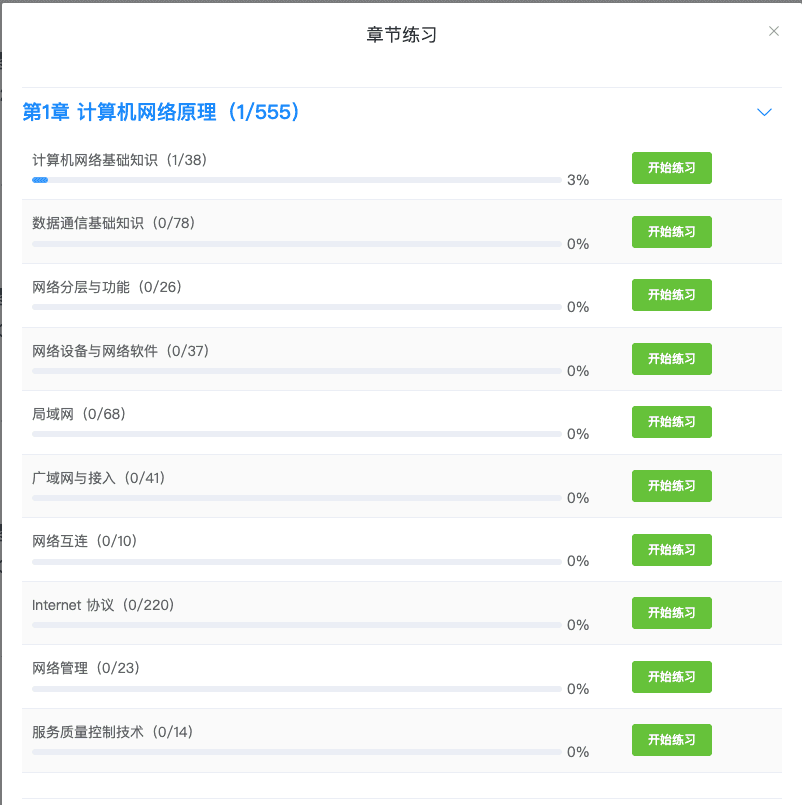This screenshot has height=805, width=802.
Task: Click the 第1章 计算机网络原理 (1/555) heading
Action: [x=161, y=112]
